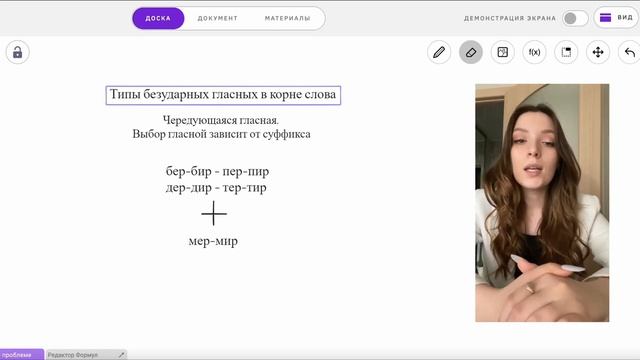Undo the last action arrow
The height and width of the screenshot is (360, 640).
pyautogui.click(x=629, y=52)
